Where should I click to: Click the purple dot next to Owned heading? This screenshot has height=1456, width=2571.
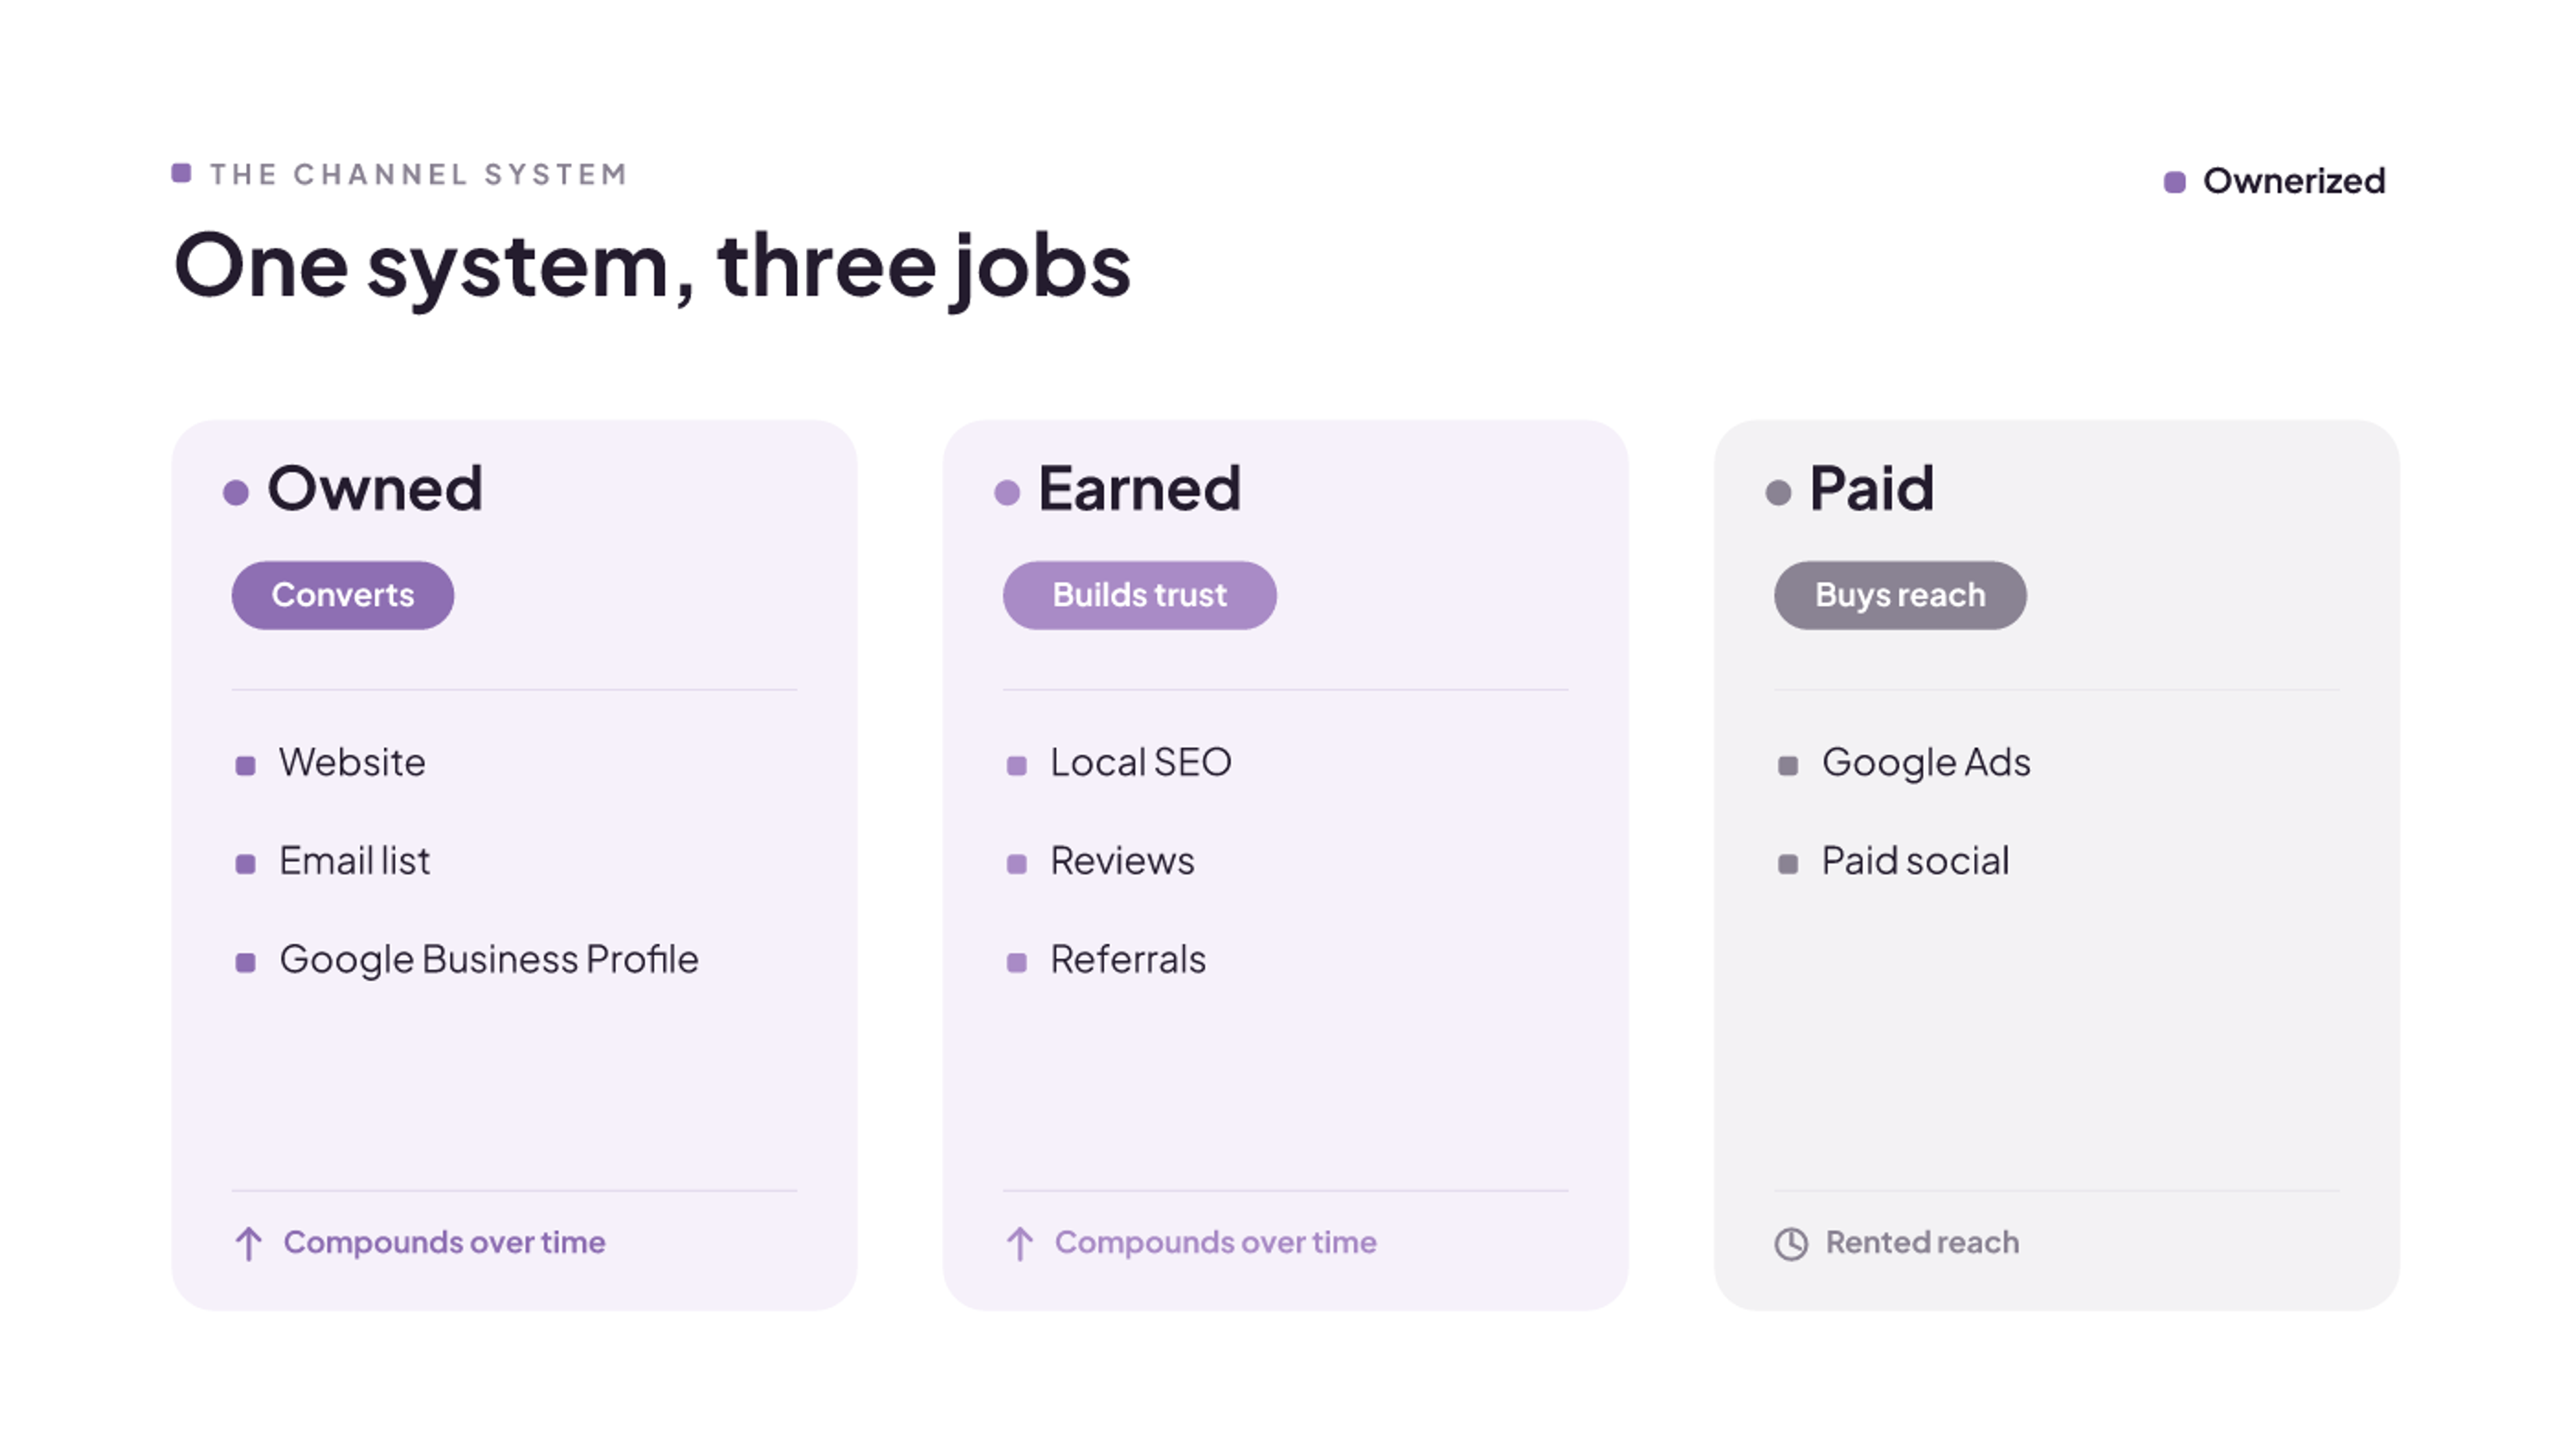click(236, 492)
